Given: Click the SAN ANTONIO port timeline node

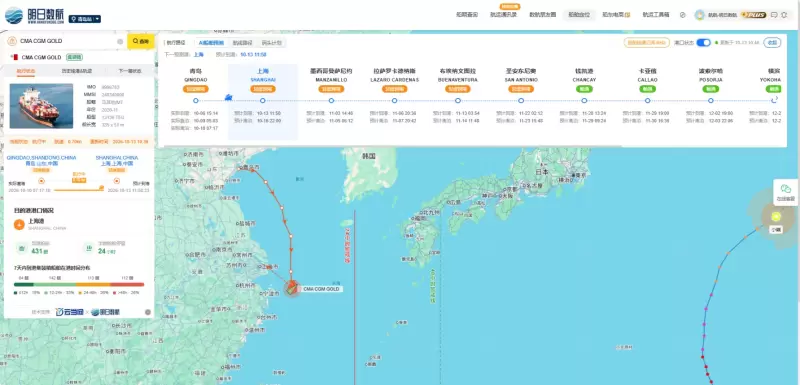Looking at the screenshot, I should point(521,100).
